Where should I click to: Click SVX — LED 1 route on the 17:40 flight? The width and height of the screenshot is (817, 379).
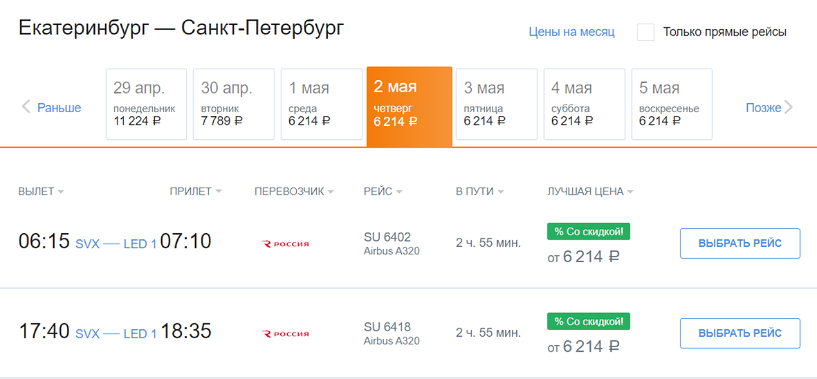pos(116,334)
